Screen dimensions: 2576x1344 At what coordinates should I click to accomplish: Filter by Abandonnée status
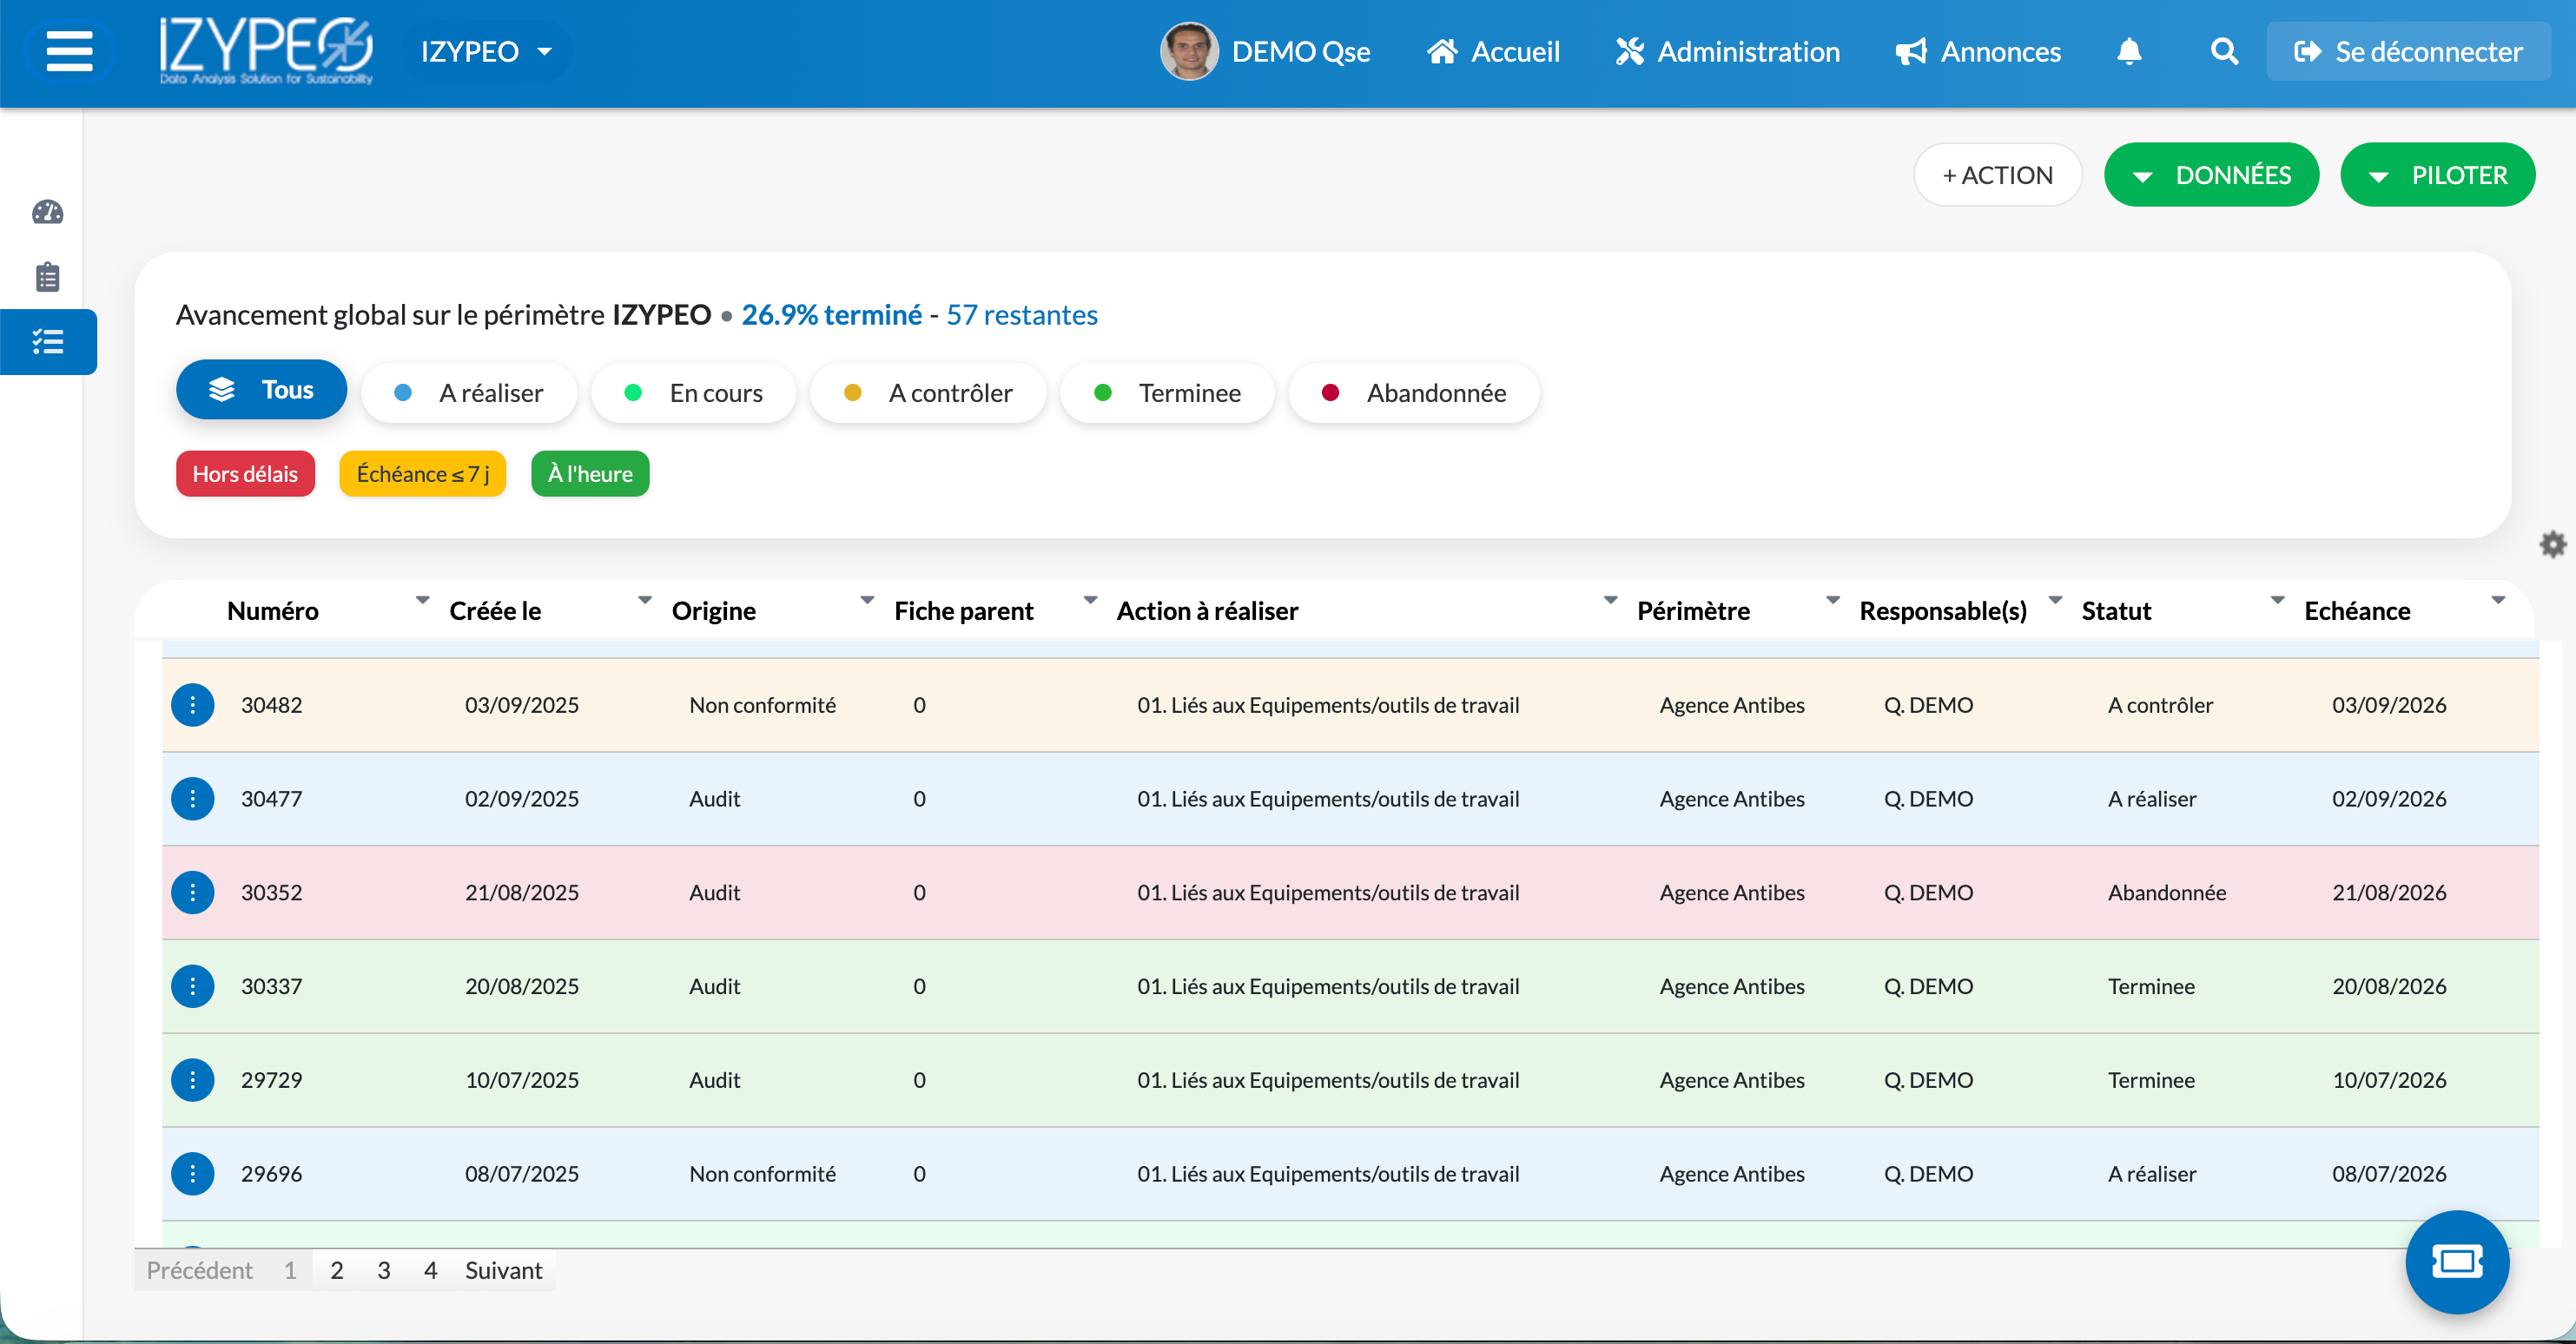(1414, 393)
